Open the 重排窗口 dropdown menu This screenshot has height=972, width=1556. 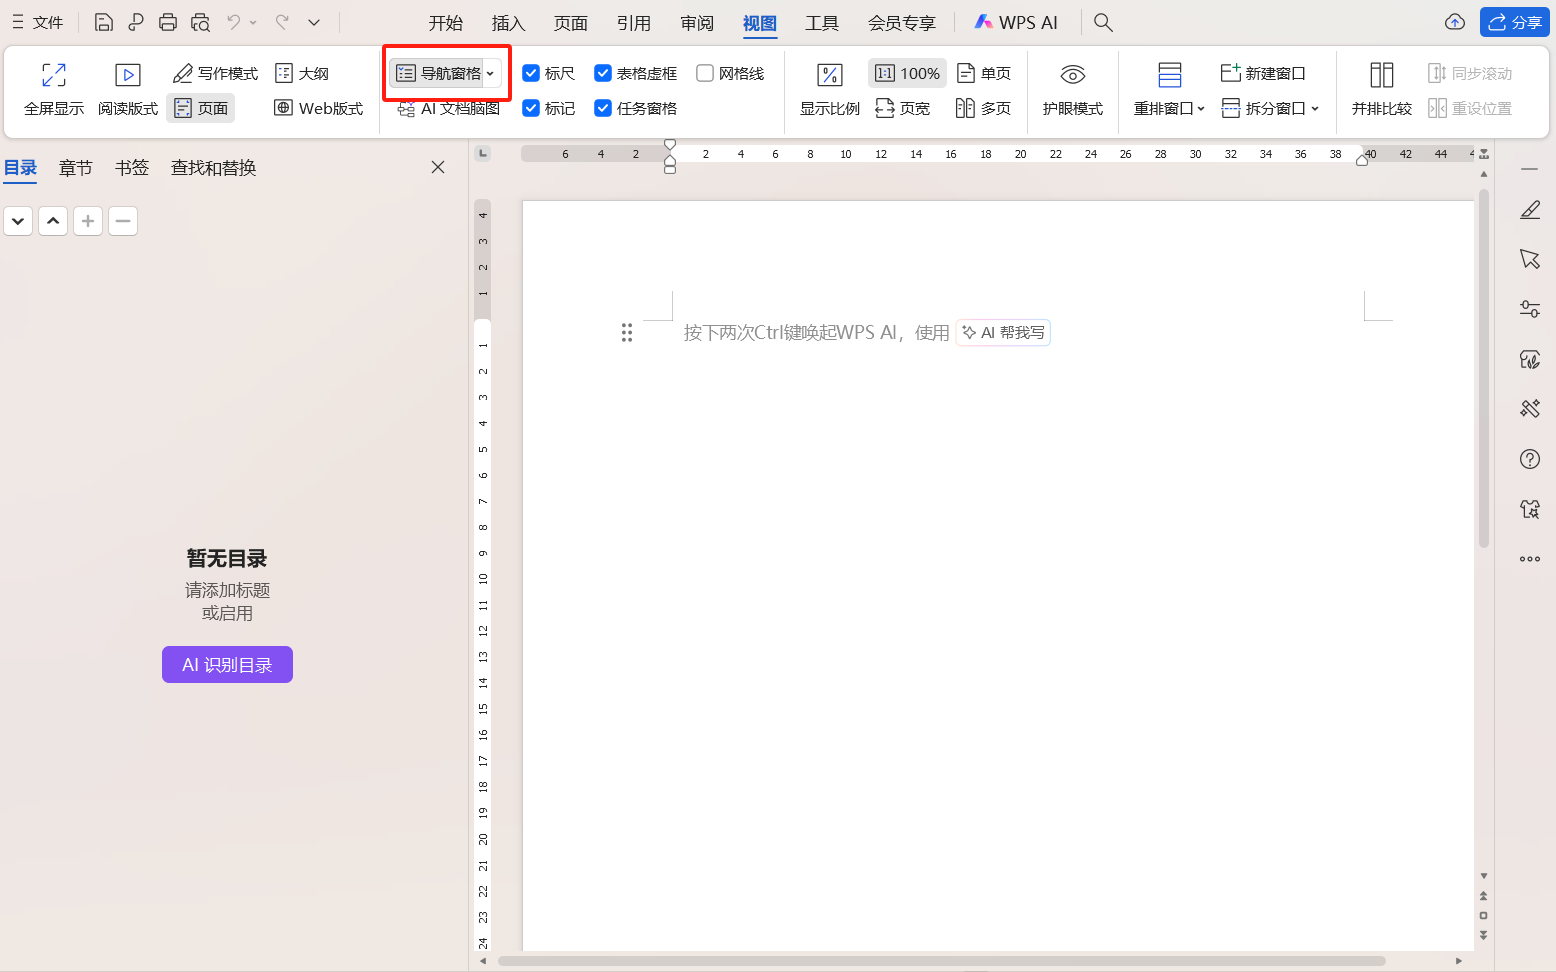(x=1200, y=108)
